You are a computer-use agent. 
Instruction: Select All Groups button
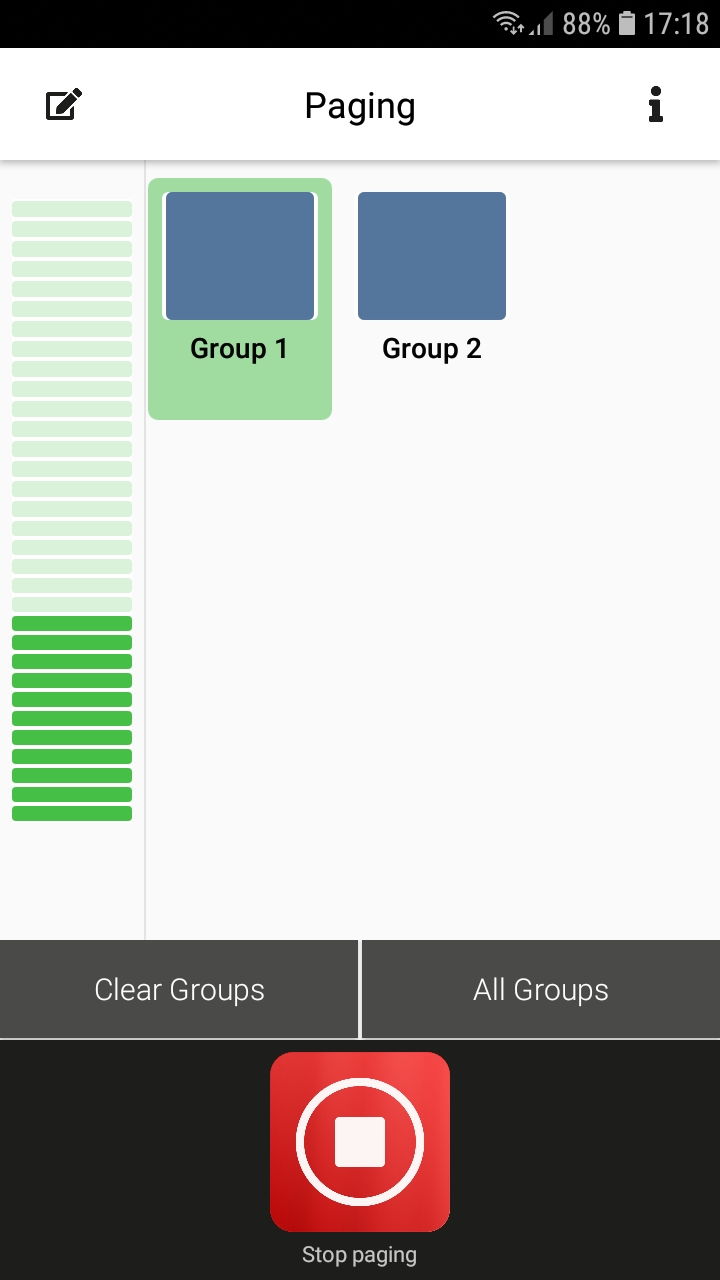pyautogui.click(x=541, y=990)
